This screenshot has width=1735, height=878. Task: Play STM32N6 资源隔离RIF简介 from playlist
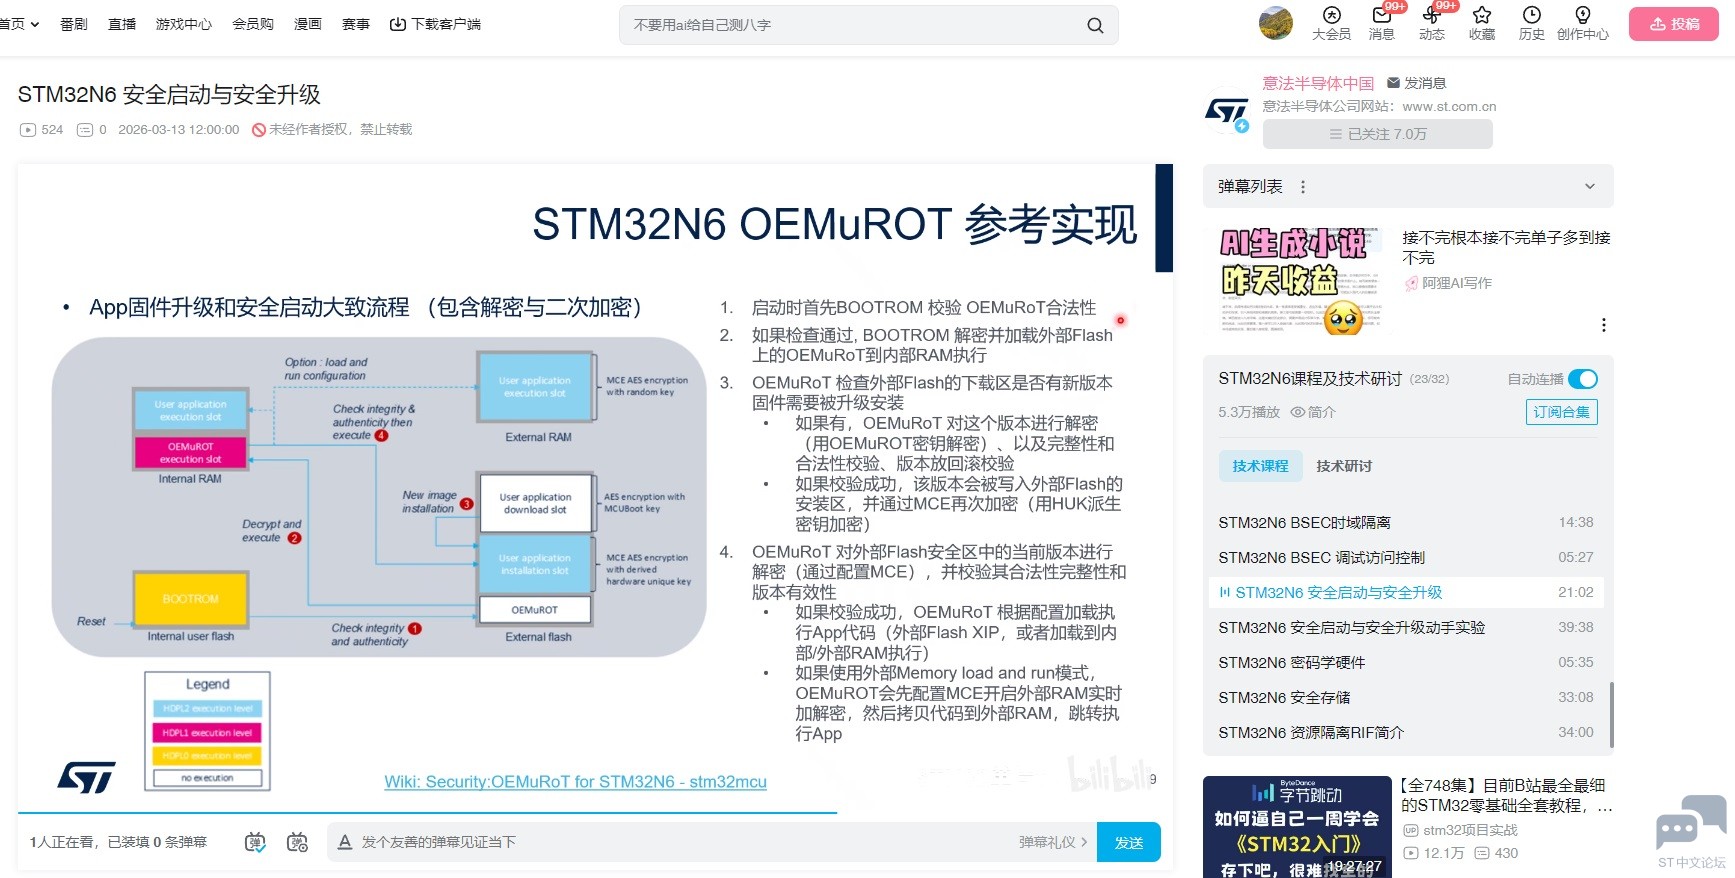click(x=1406, y=733)
